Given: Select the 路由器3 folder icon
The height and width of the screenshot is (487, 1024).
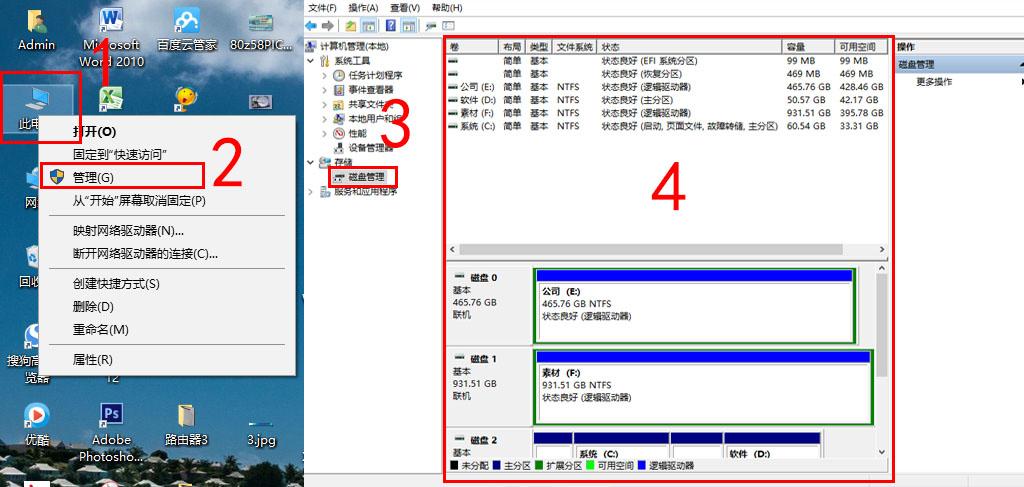Looking at the screenshot, I should (187, 424).
